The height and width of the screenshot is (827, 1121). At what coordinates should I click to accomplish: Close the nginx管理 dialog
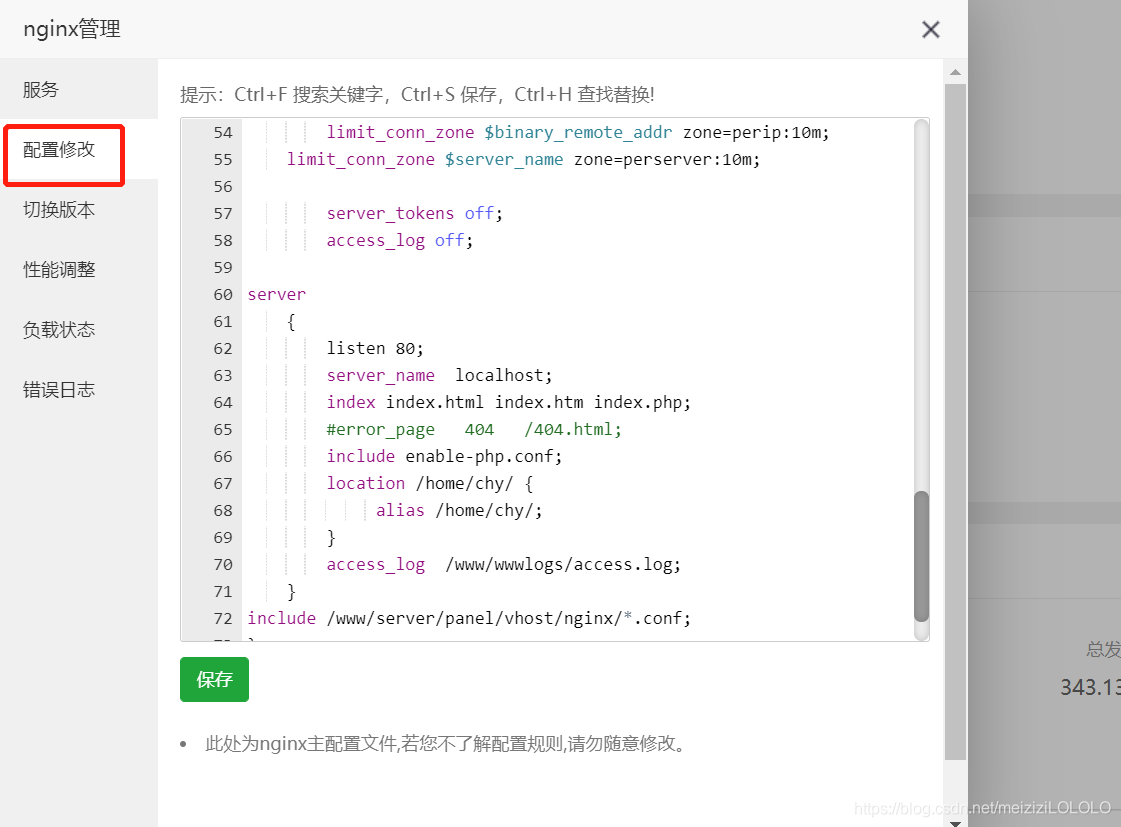point(930,29)
